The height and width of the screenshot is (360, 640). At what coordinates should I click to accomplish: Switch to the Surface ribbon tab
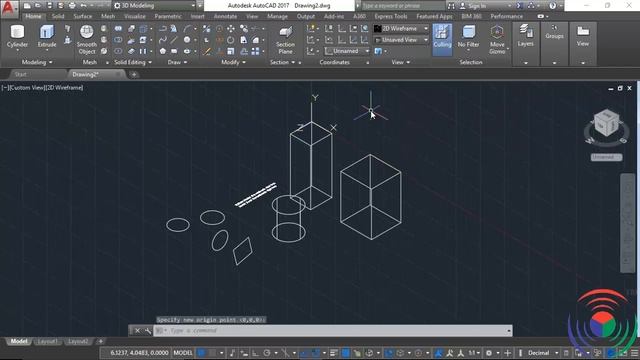coord(82,16)
